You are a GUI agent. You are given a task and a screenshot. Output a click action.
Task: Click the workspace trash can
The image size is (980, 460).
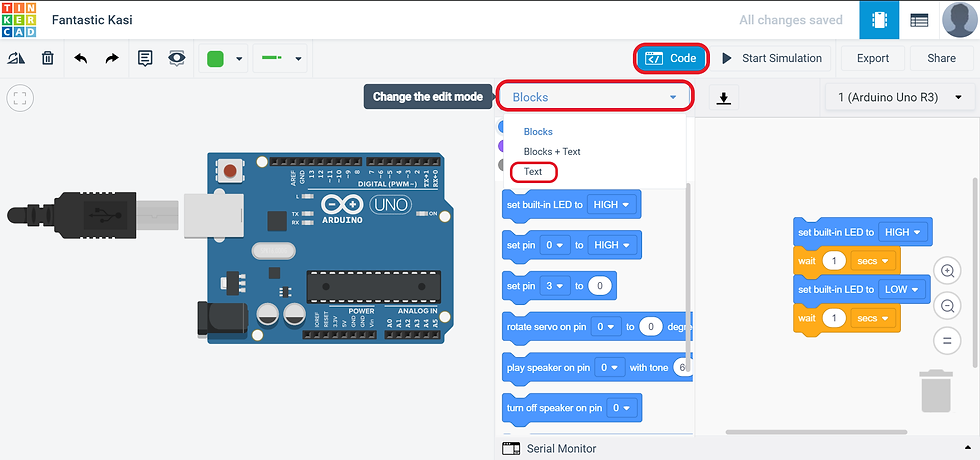(936, 391)
